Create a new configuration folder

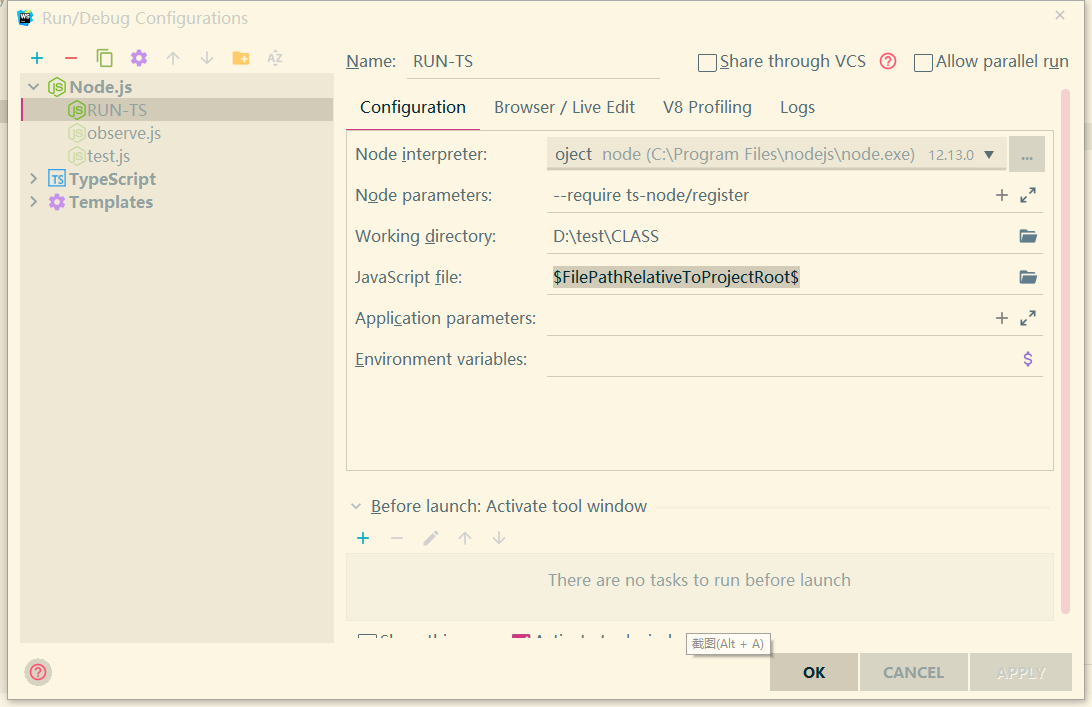pyautogui.click(x=240, y=58)
